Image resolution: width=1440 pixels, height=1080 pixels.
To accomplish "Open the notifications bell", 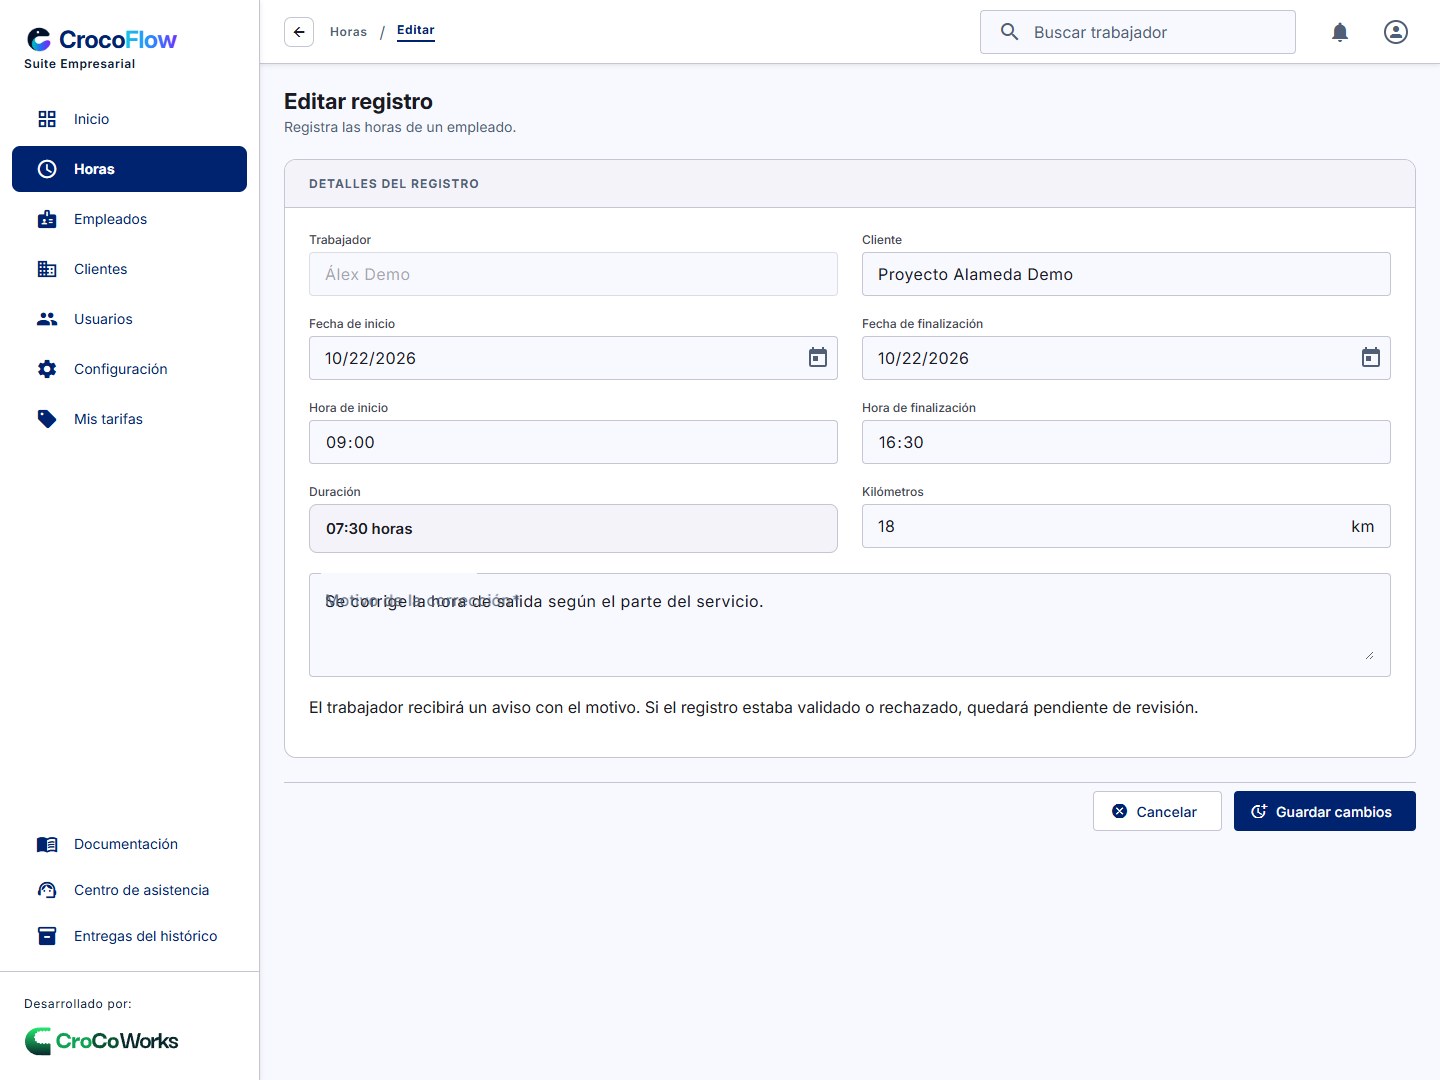I will coord(1340,32).
